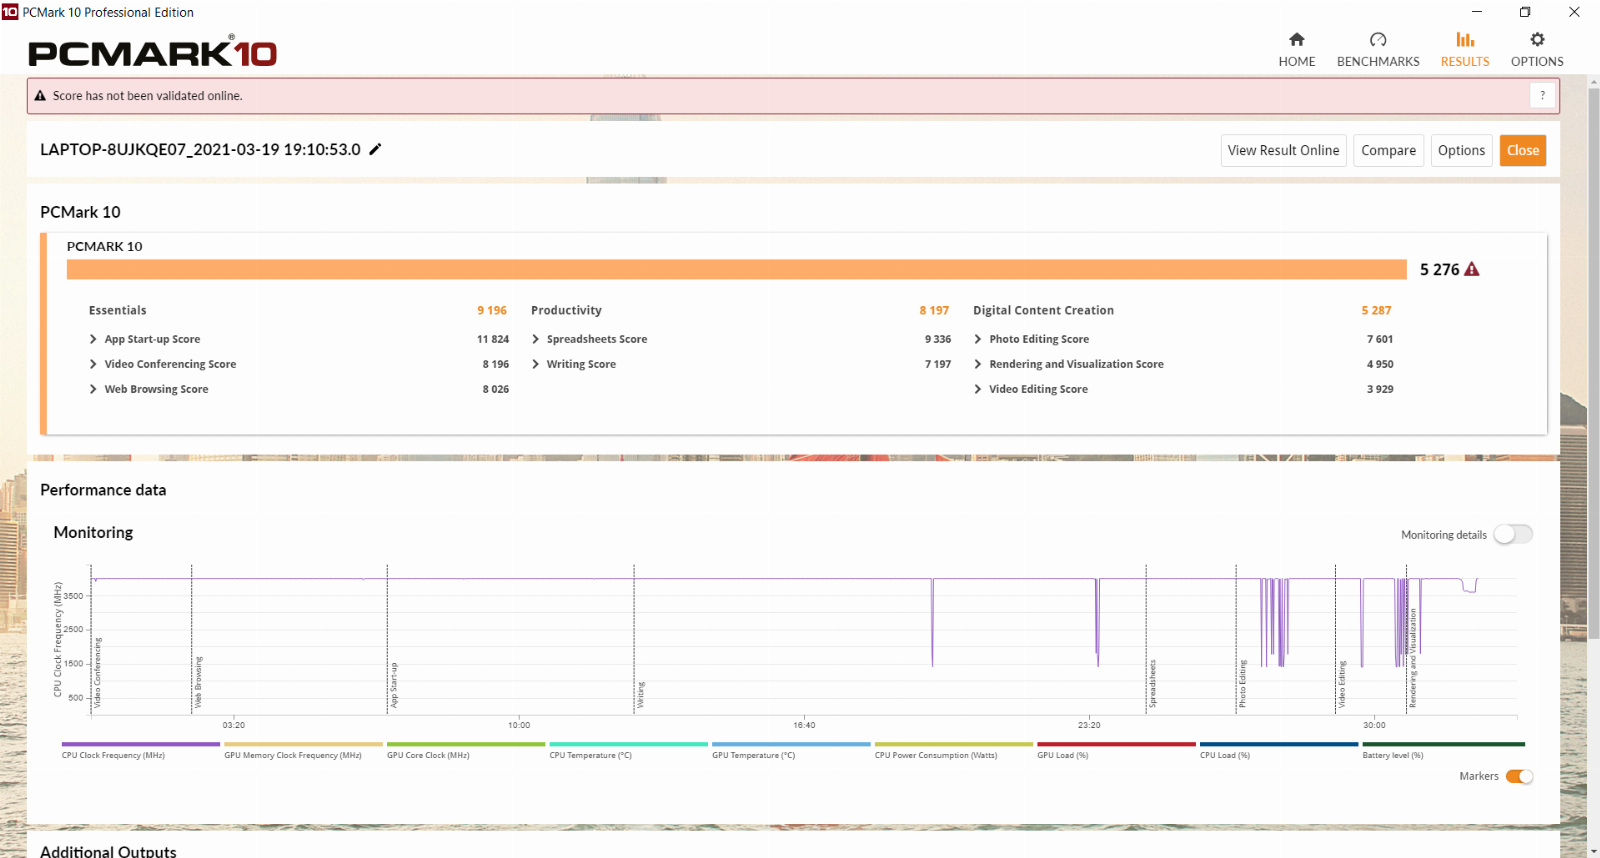
Task: Click the orange Close button
Action: (x=1522, y=150)
